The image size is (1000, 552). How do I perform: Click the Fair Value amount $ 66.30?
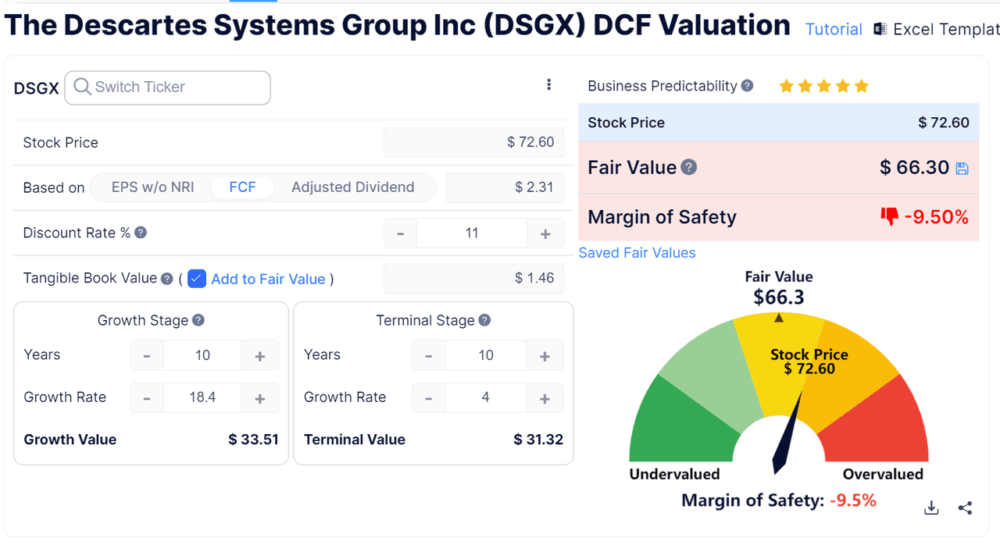click(x=914, y=168)
